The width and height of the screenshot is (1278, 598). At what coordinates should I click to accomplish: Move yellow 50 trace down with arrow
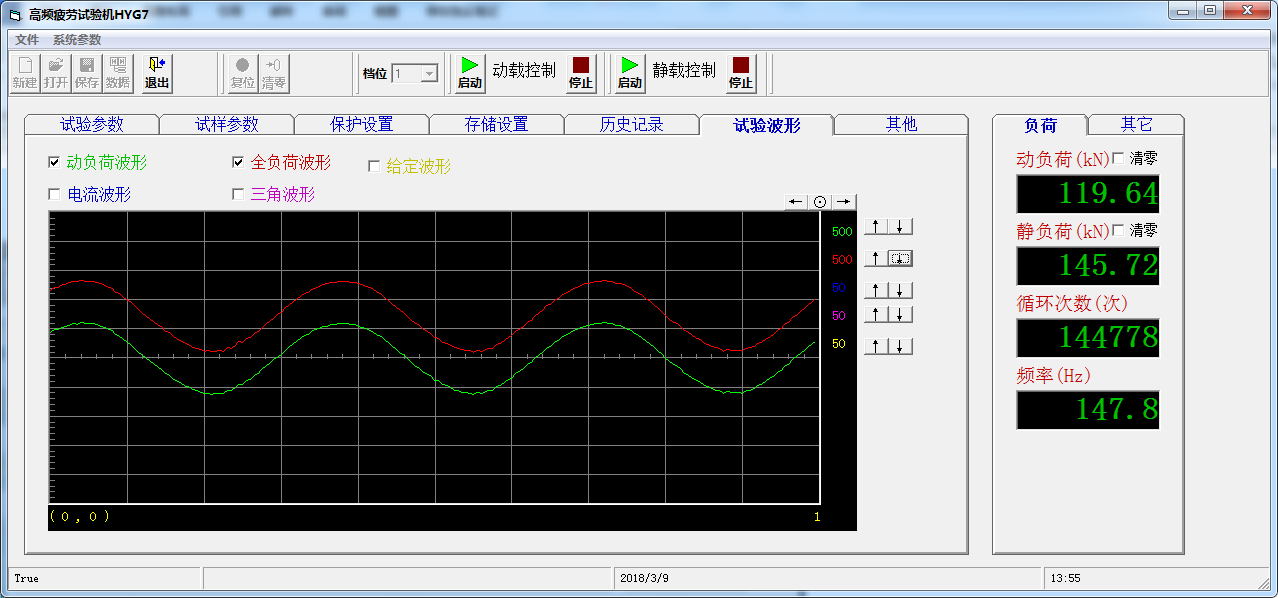coord(901,346)
